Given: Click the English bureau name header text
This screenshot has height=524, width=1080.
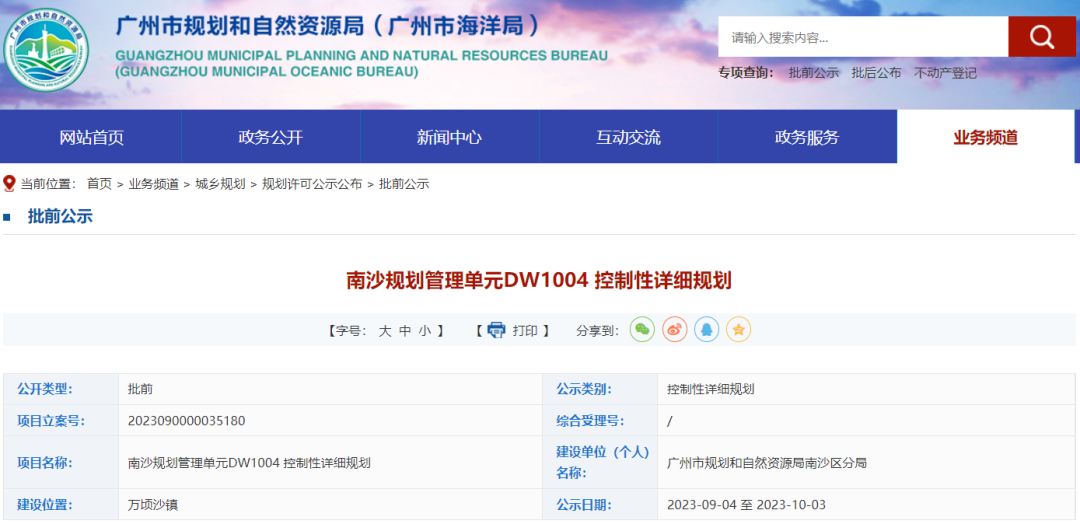Looking at the screenshot, I should [x=362, y=63].
